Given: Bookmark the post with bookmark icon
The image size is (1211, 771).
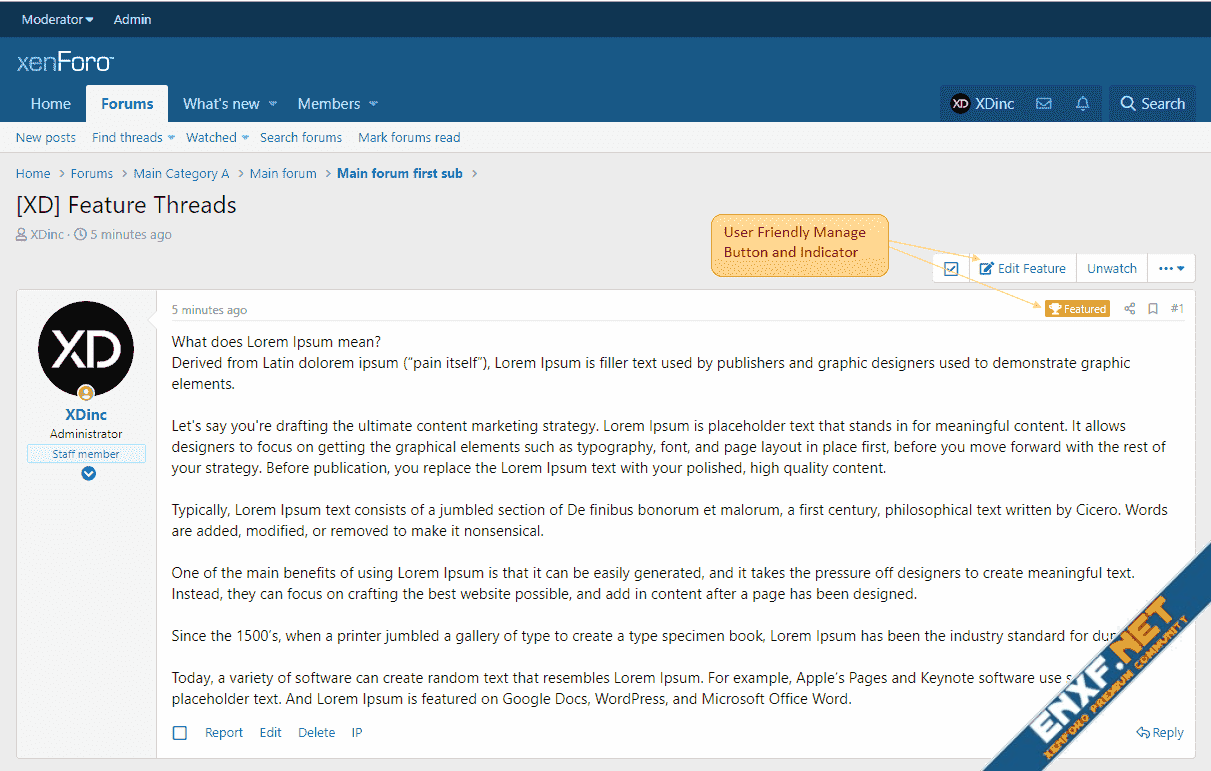Looking at the screenshot, I should pyautogui.click(x=1153, y=309).
